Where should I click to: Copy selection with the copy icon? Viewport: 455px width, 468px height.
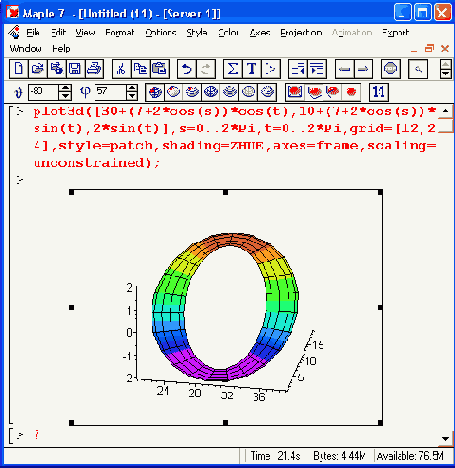click(141, 69)
